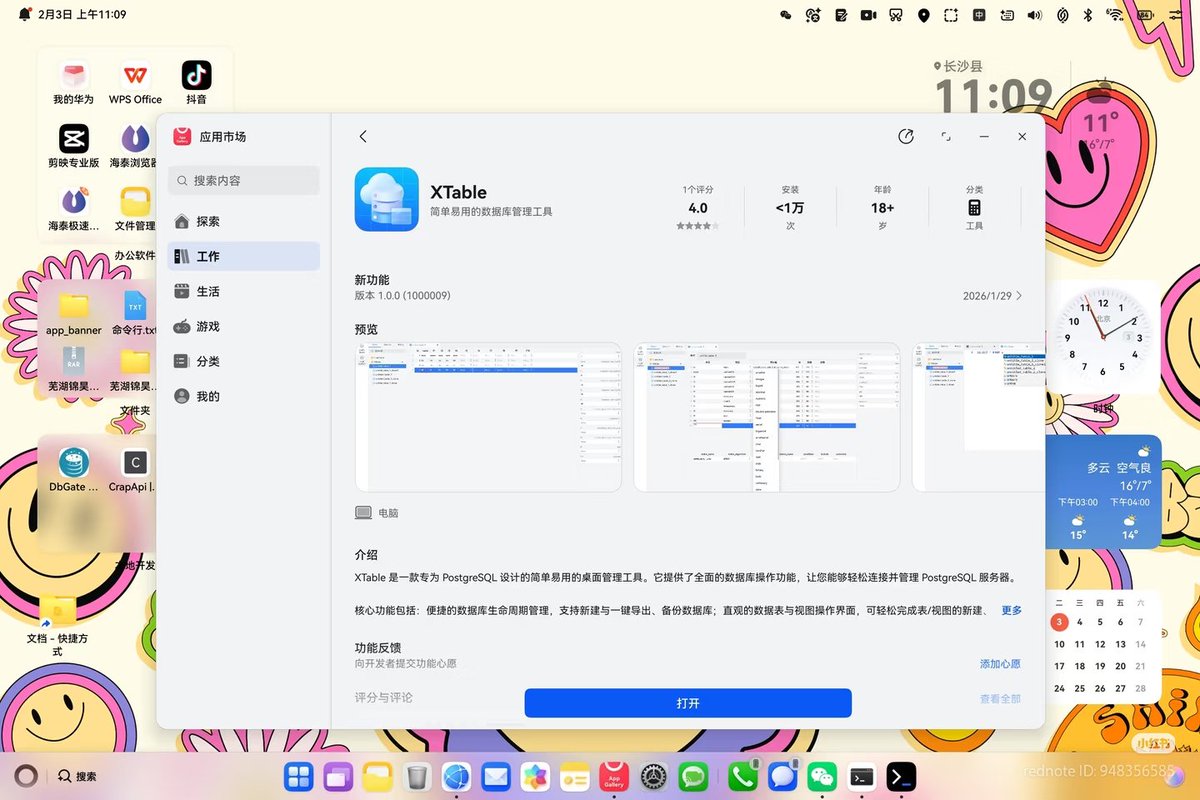Viewport: 1200px width, 800px height.
Task: Open the gallery photos app in dock
Action: coord(535,775)
